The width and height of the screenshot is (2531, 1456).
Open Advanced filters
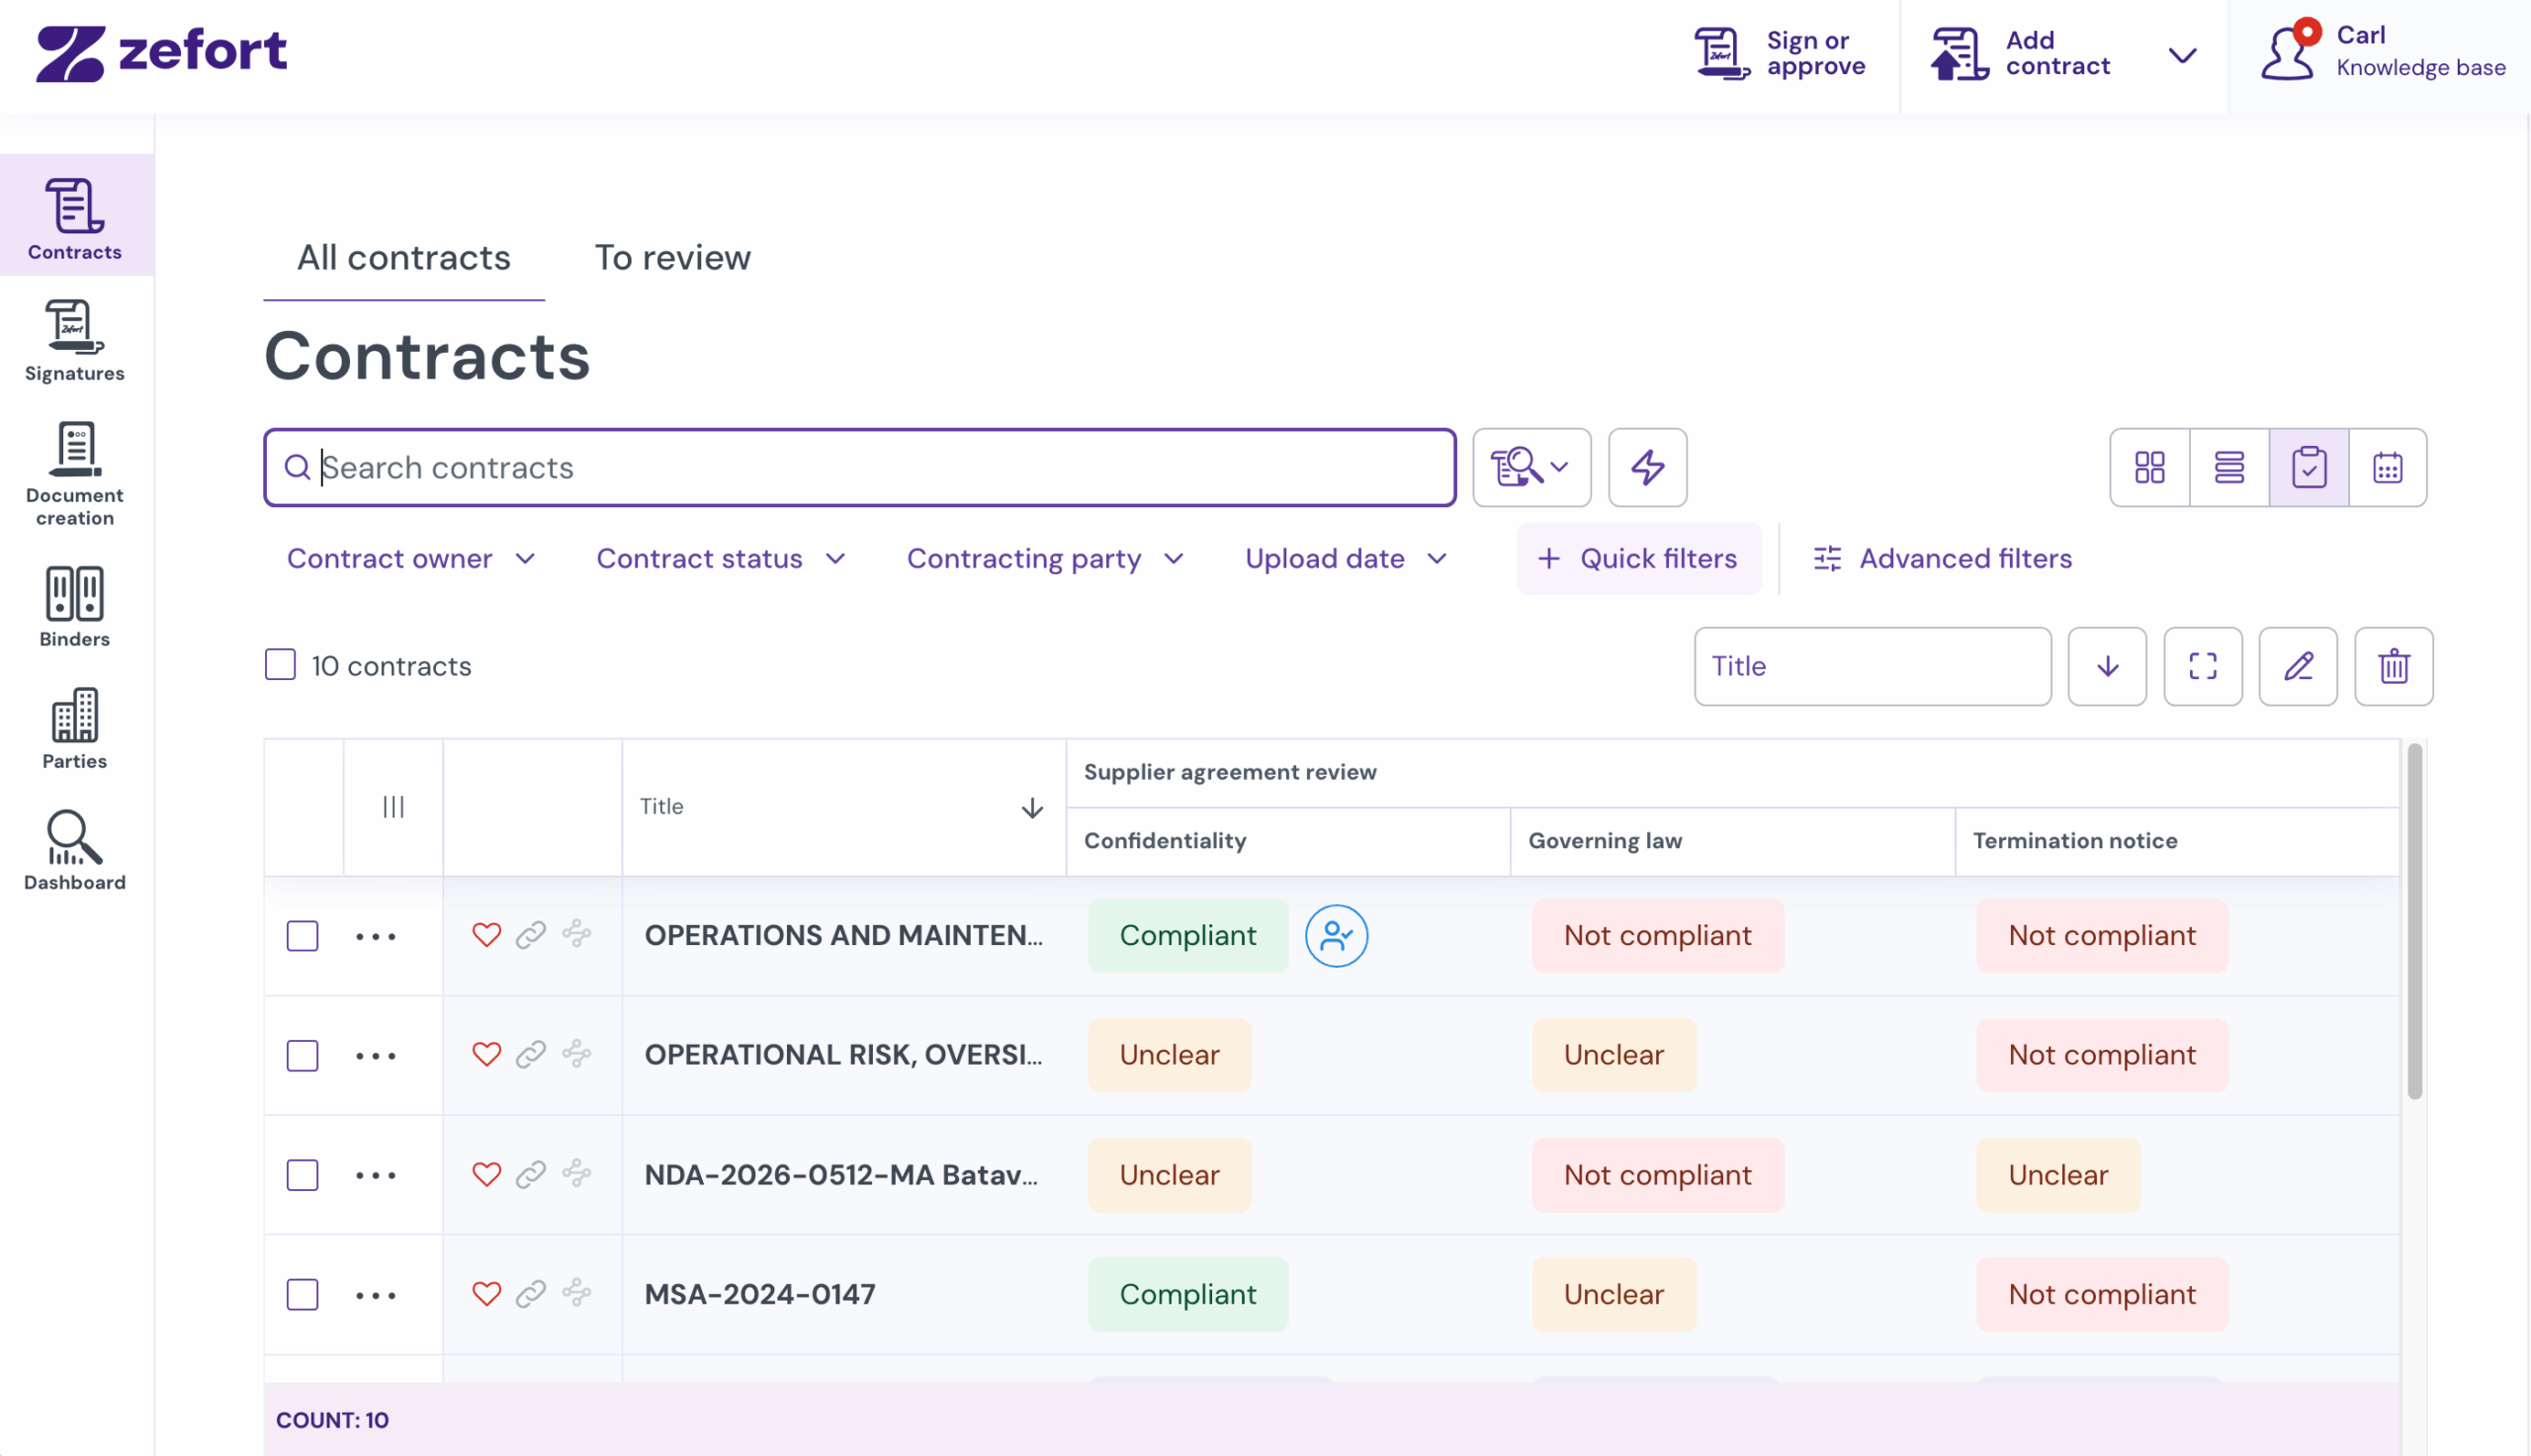pyautogui.click(x=1943, y=559)
